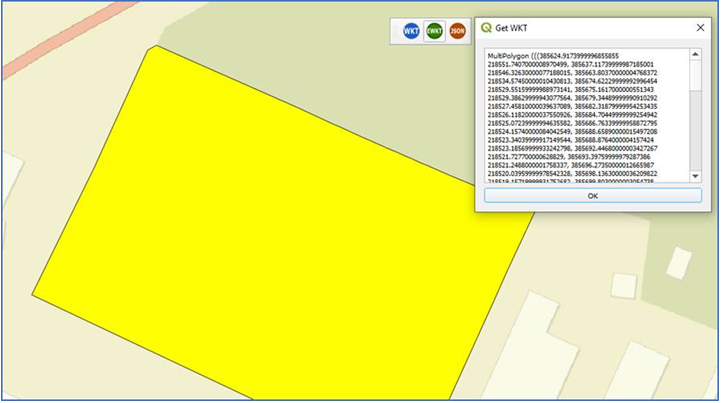
Task: Click the blue WKT toolbar icon
Action: click(411, 31)
